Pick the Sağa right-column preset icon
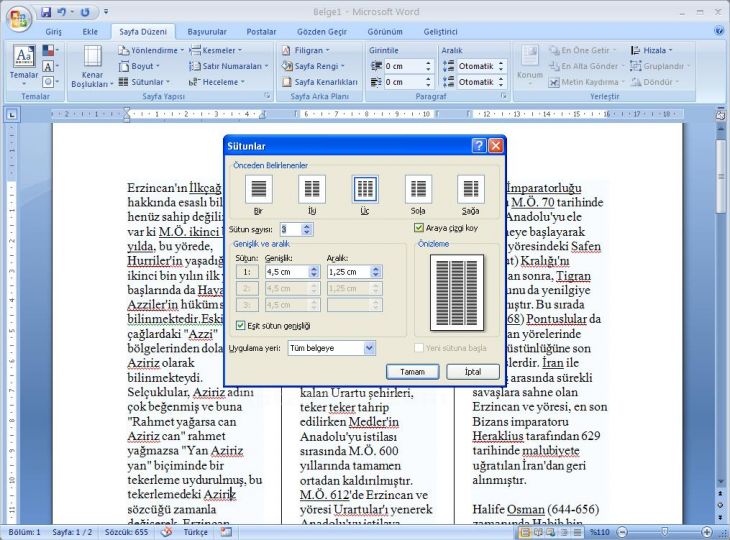The width and height of the screenshot is (730, 540). click(x=470, y=189)
